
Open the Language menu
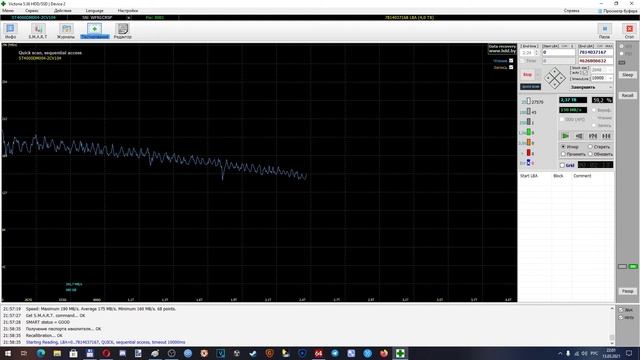(x=95, y=11)
